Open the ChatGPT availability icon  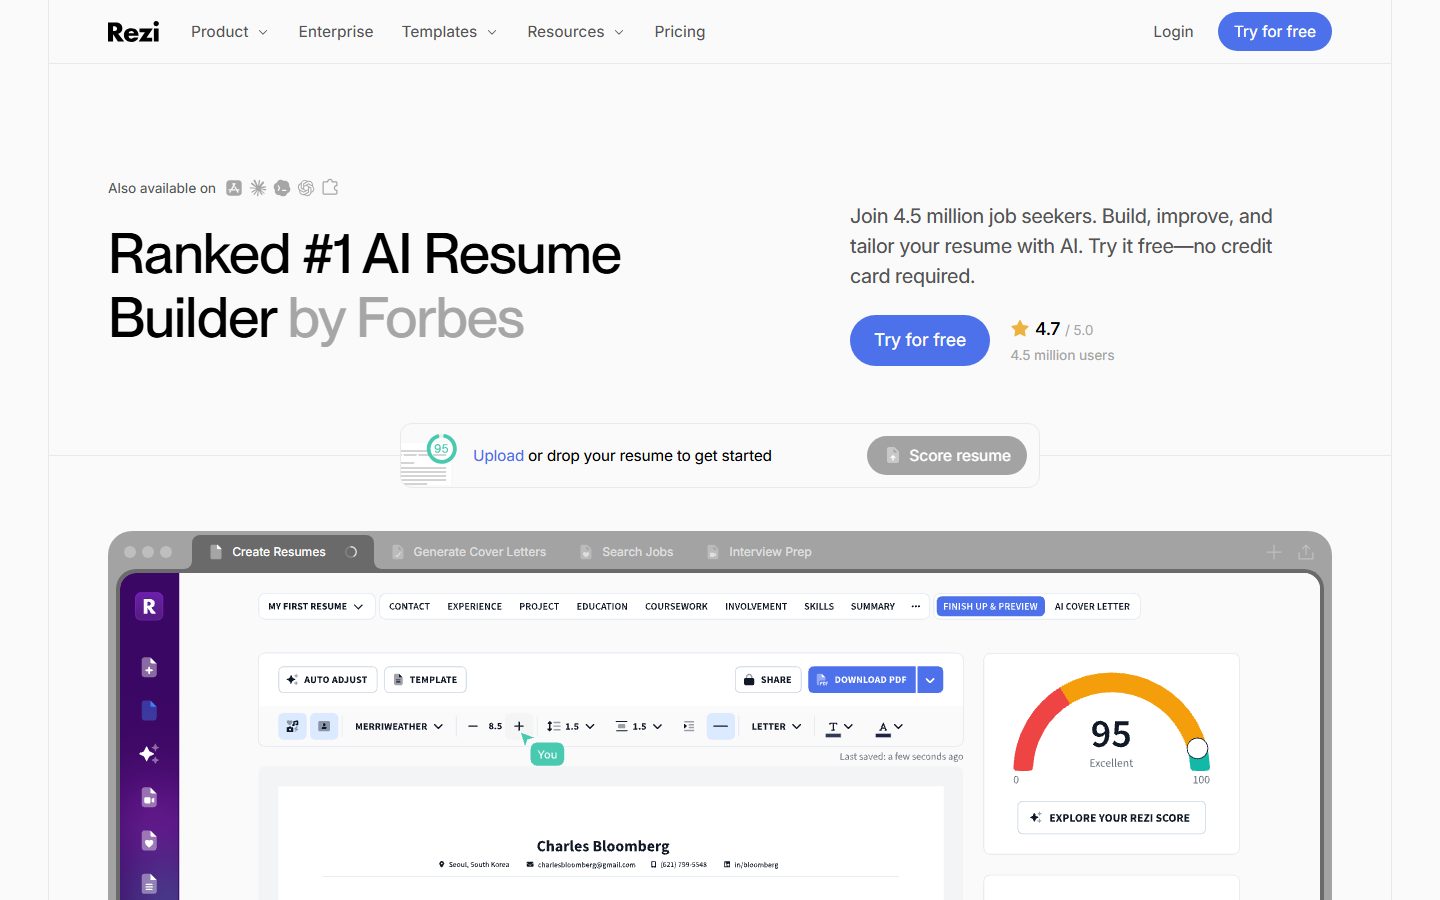click(x=306, y=188)
